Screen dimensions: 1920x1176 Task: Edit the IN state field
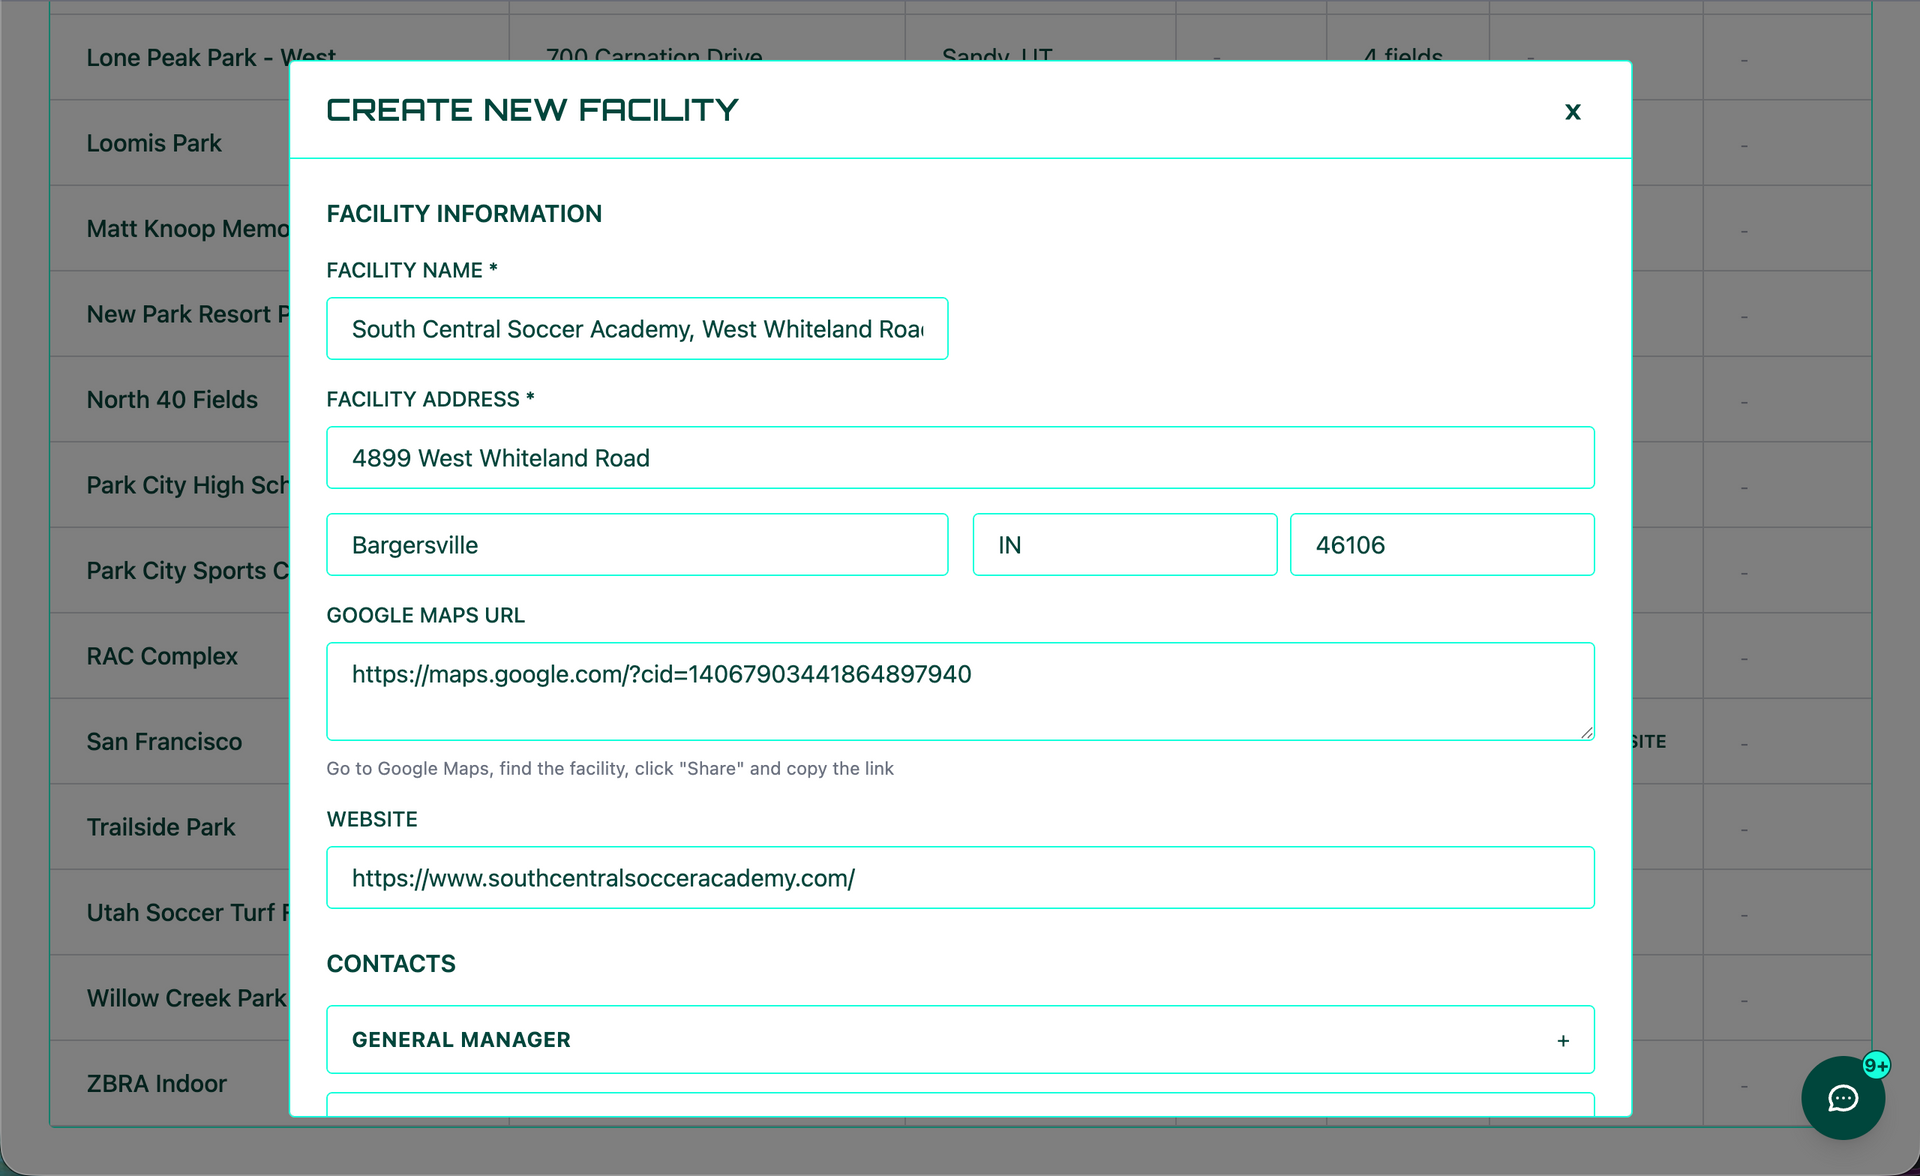coord(1125,545)
